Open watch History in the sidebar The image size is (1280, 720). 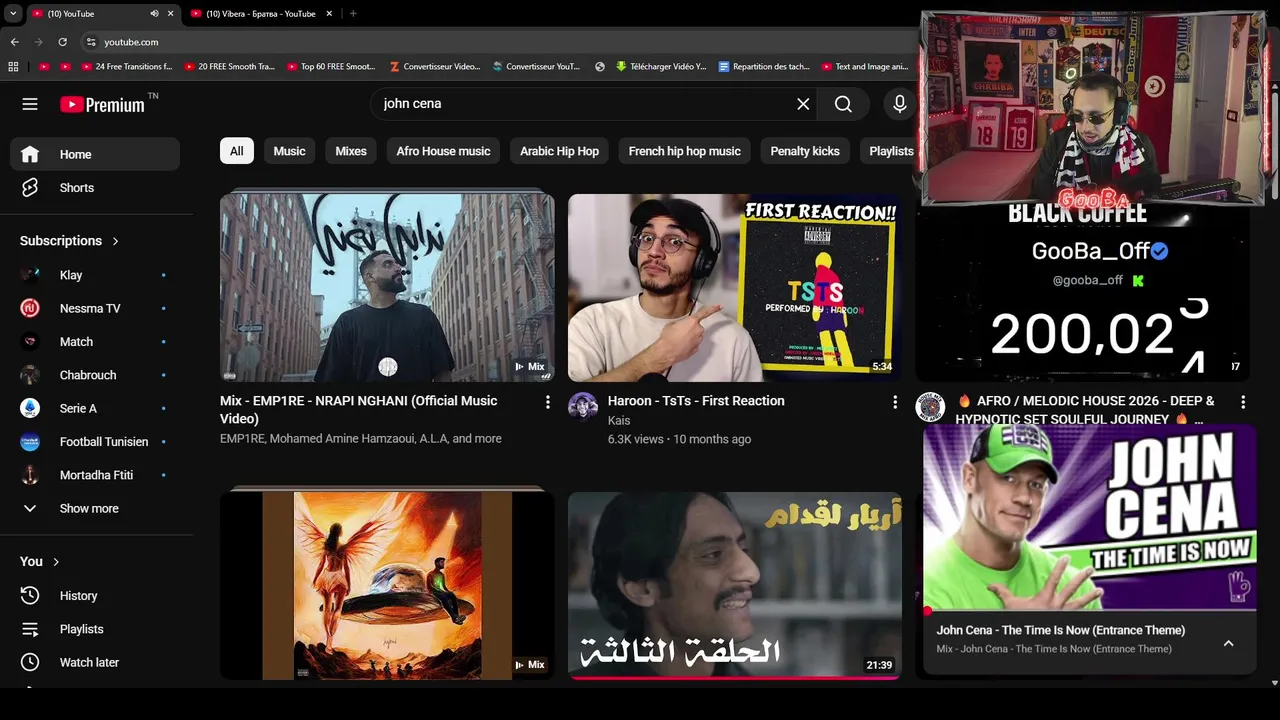coord(95,596)
